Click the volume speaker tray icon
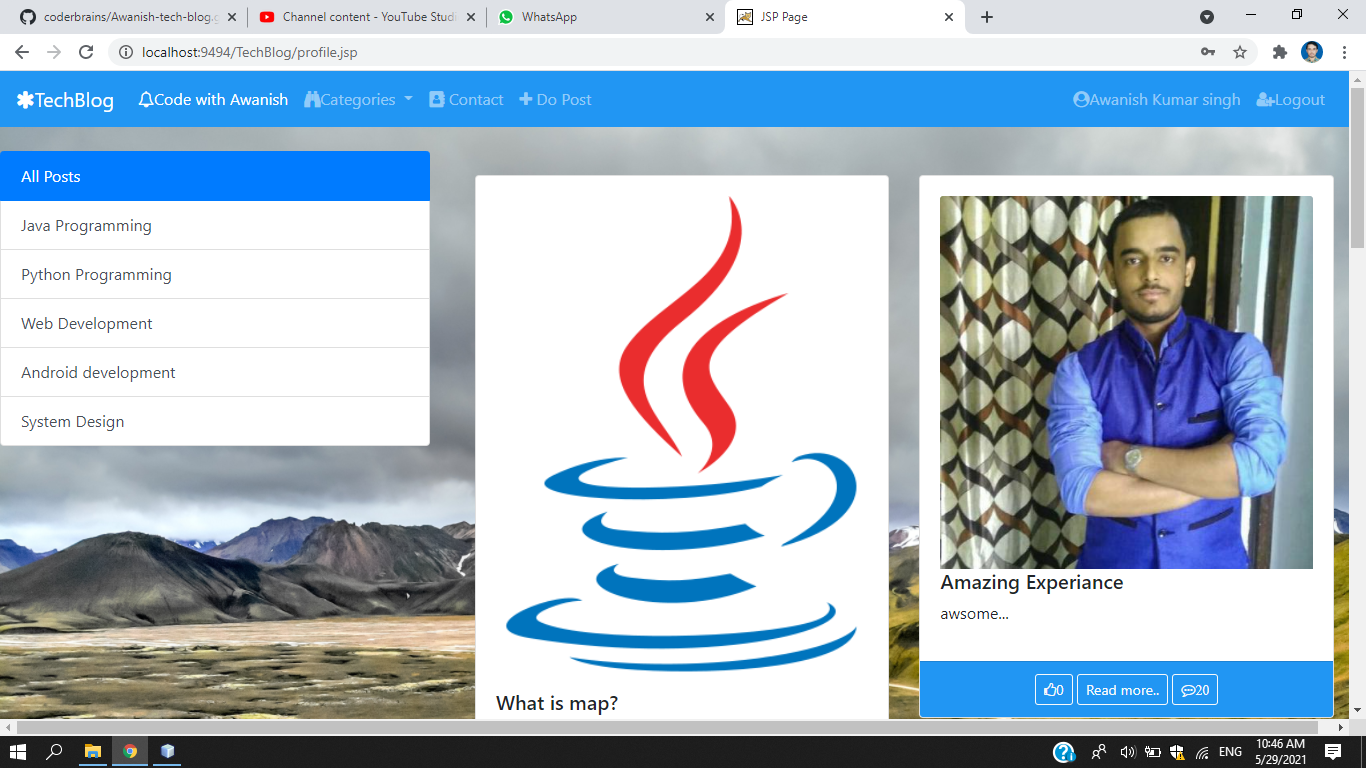This screenshot has width=1366, height=768. [1127, 752]
